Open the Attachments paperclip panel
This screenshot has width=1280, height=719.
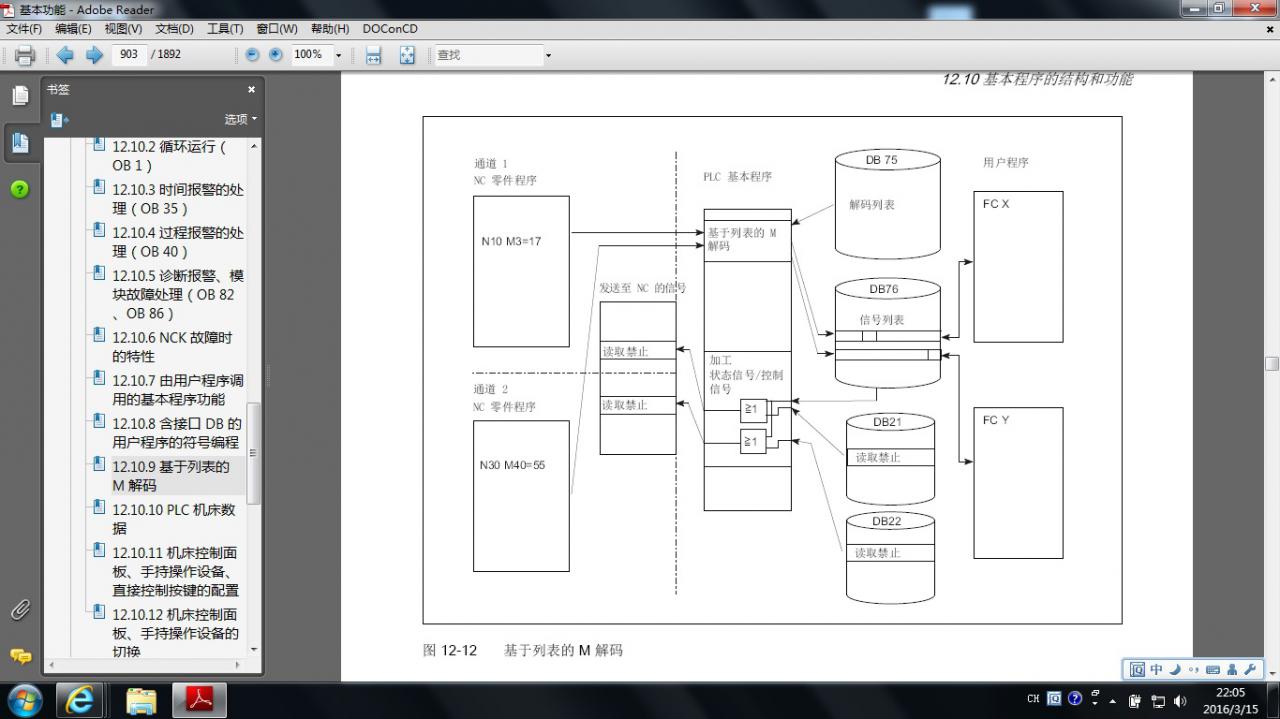[20, 609]
